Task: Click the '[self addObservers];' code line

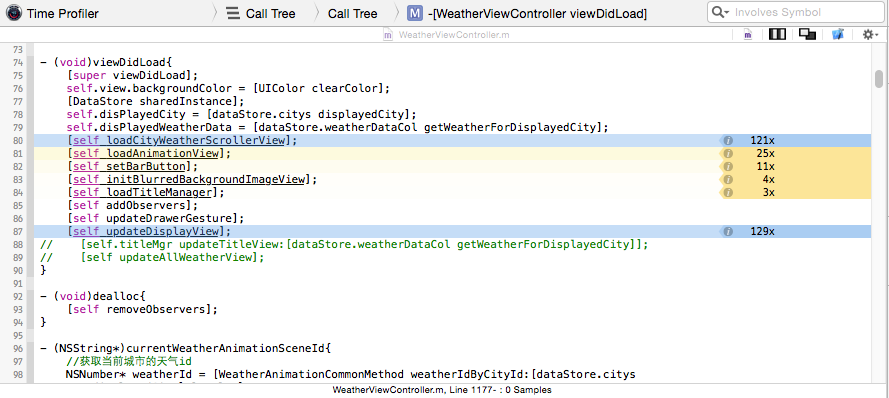Action: [133, 205]
